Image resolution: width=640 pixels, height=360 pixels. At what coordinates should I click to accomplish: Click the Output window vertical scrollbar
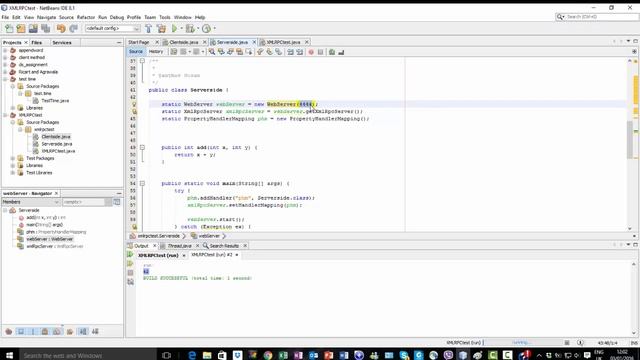coord(634,298)
